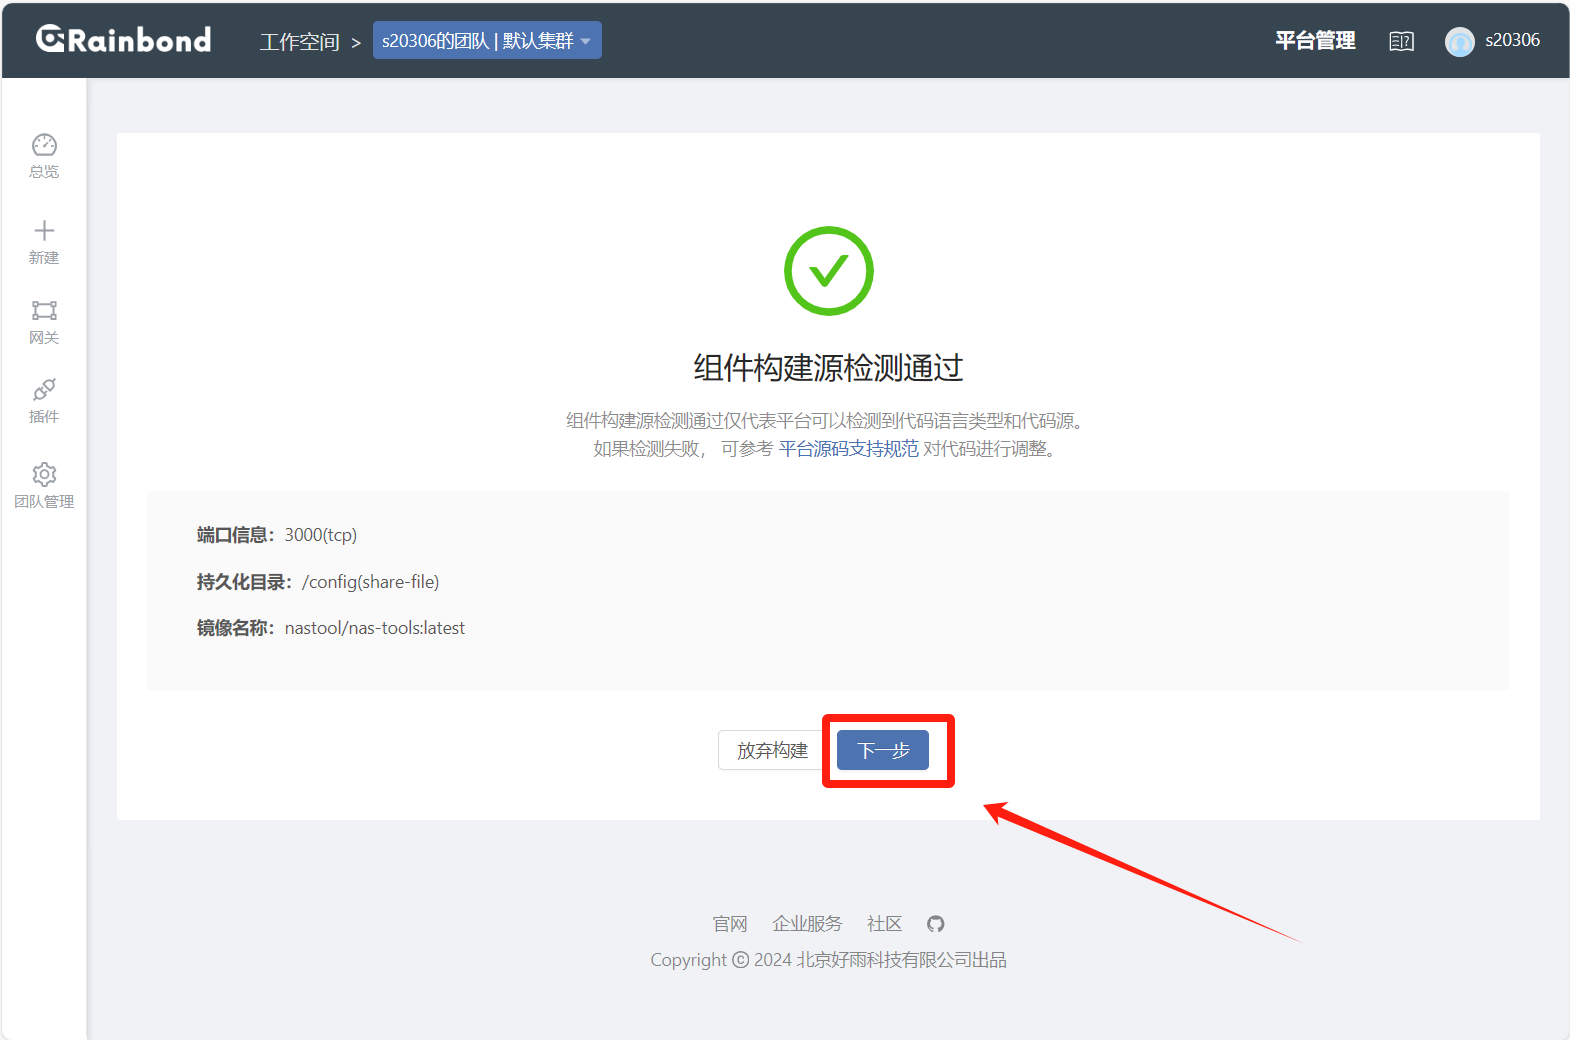The height and width of the screenshot is (1040, 1570).
Task: Open the 平台源码支持规范 link
Action: (x=848, y=449)
